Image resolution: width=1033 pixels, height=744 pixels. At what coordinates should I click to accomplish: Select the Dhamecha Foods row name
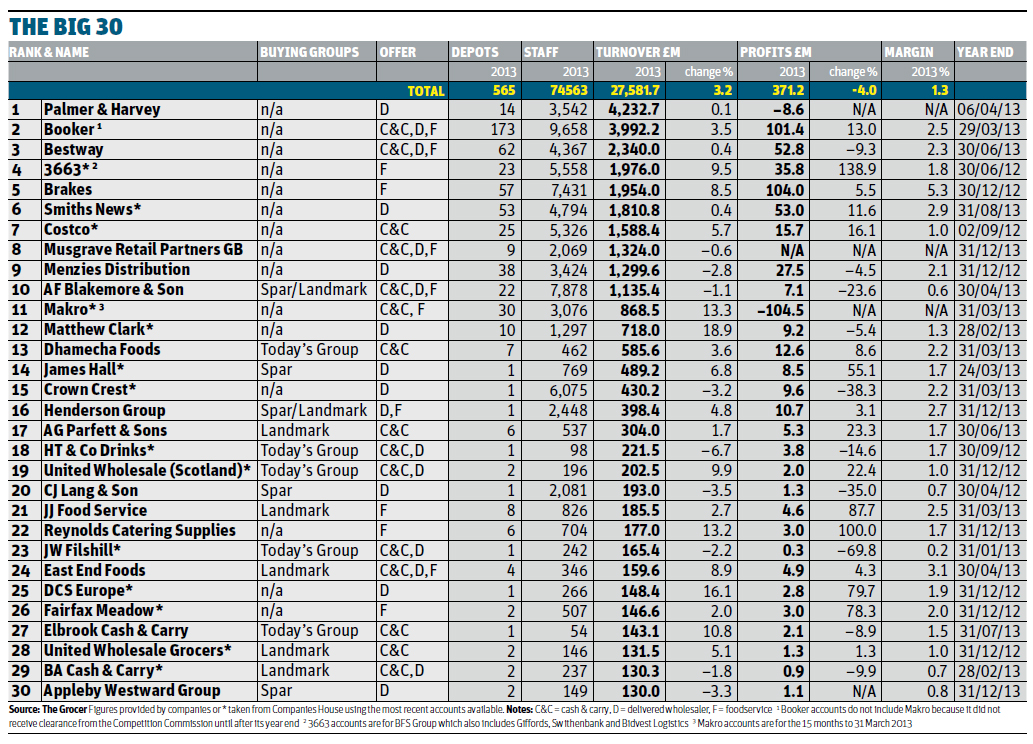pyautogui.click(x=102, y=350)
